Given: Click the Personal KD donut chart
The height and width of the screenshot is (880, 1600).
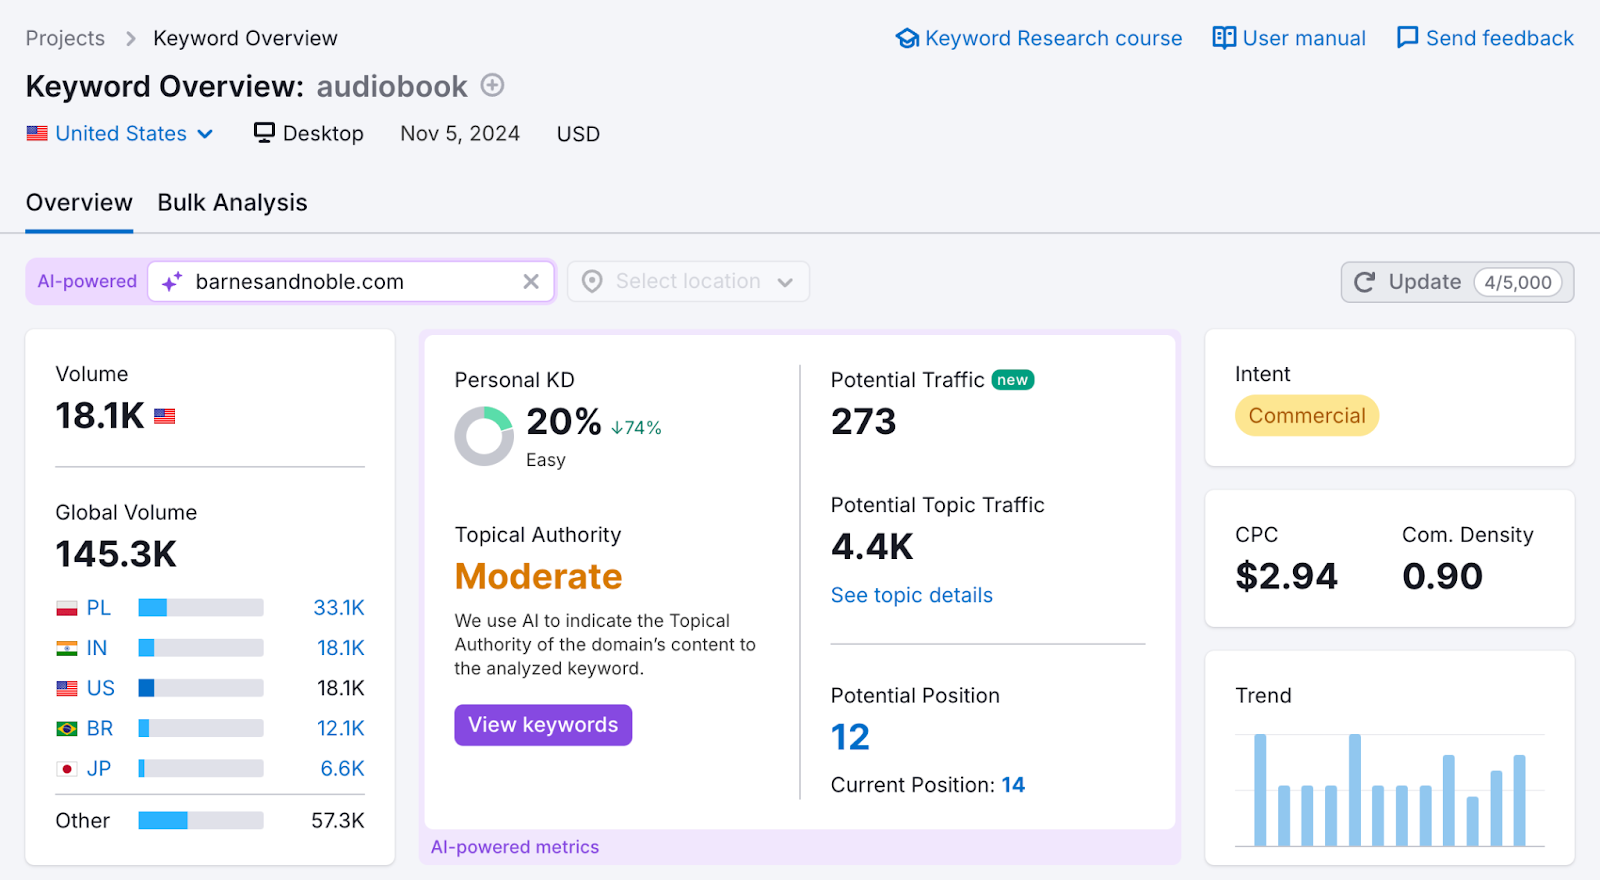Looking at the screenshot, I should [x=484, y=436].
